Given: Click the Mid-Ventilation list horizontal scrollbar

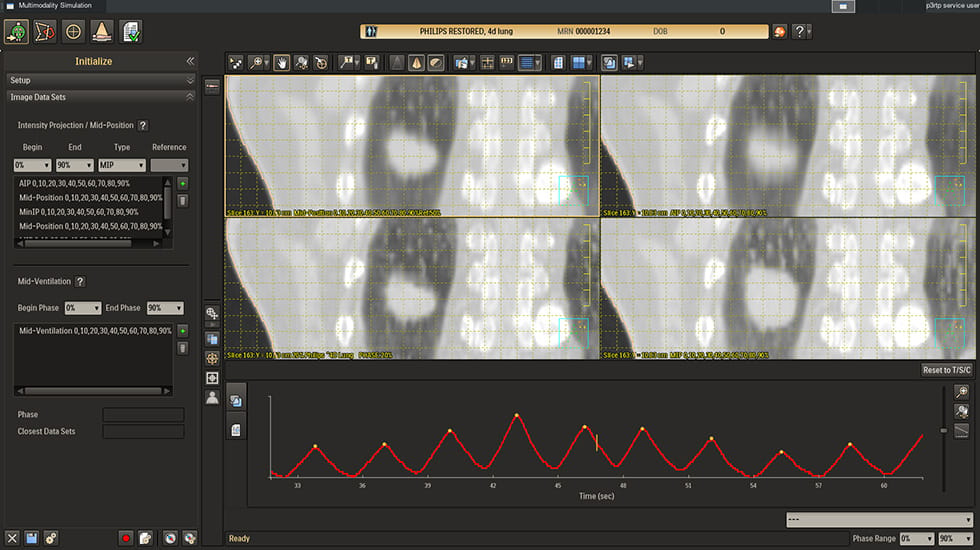Looking at the screenshot, I should tap(94, 391).
